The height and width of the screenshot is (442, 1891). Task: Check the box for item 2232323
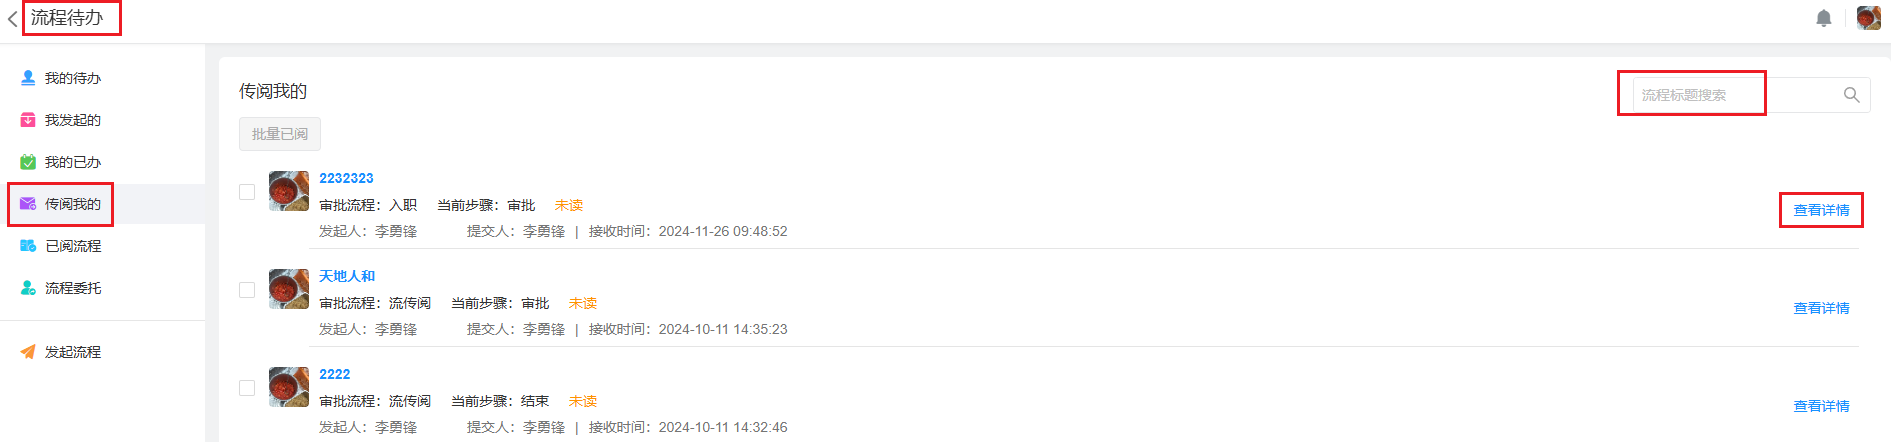247,192
